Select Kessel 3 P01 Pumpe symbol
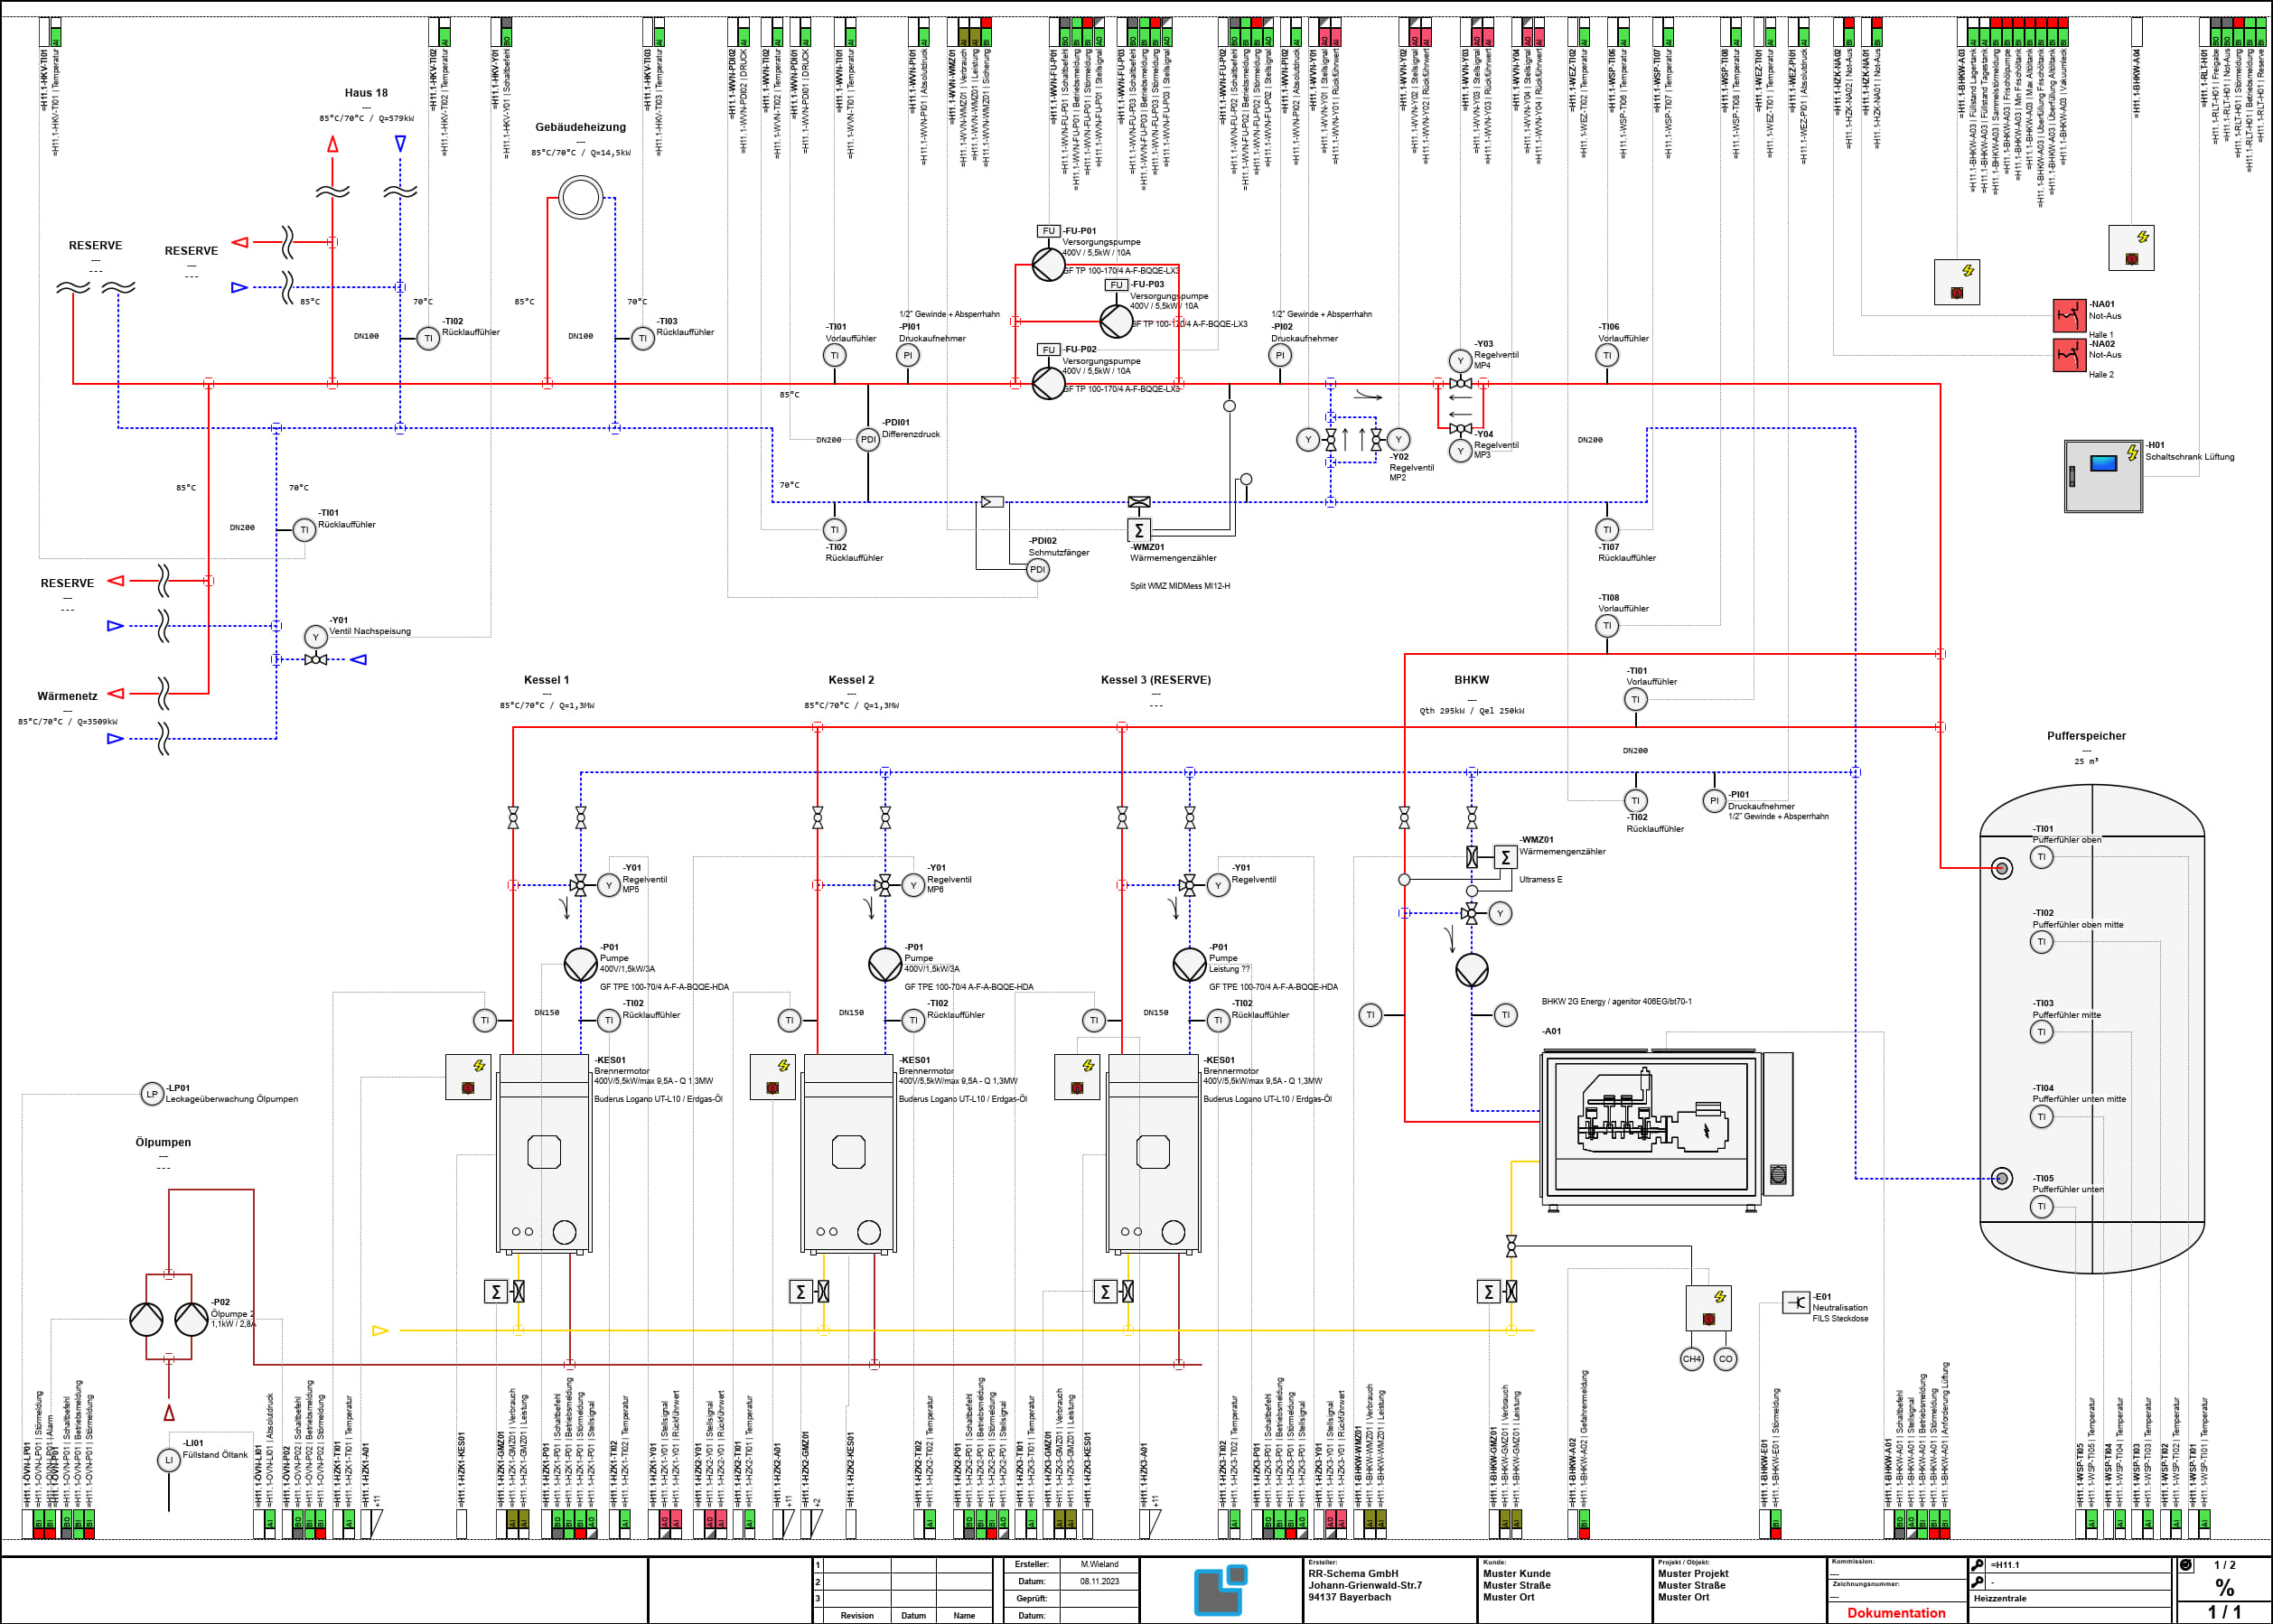2273x1624 pixels. pyautogui.click(x=1189, y=964)
